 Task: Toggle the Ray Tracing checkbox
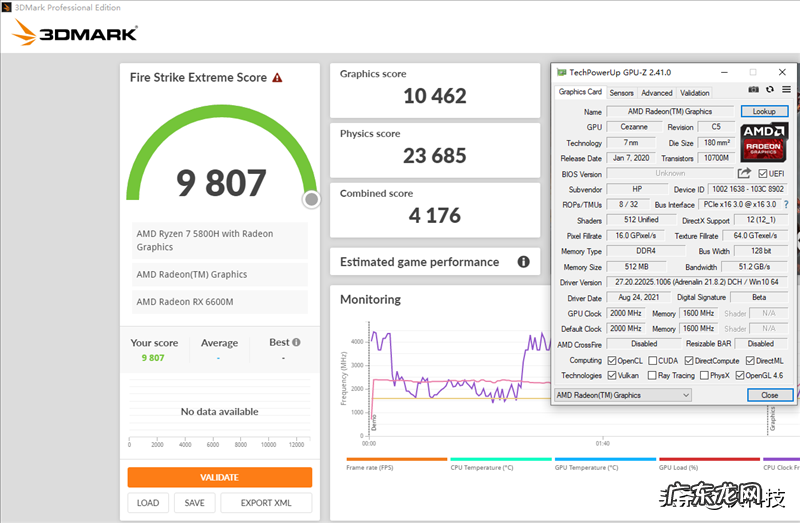pyautogui.click(x=653, y=376)
